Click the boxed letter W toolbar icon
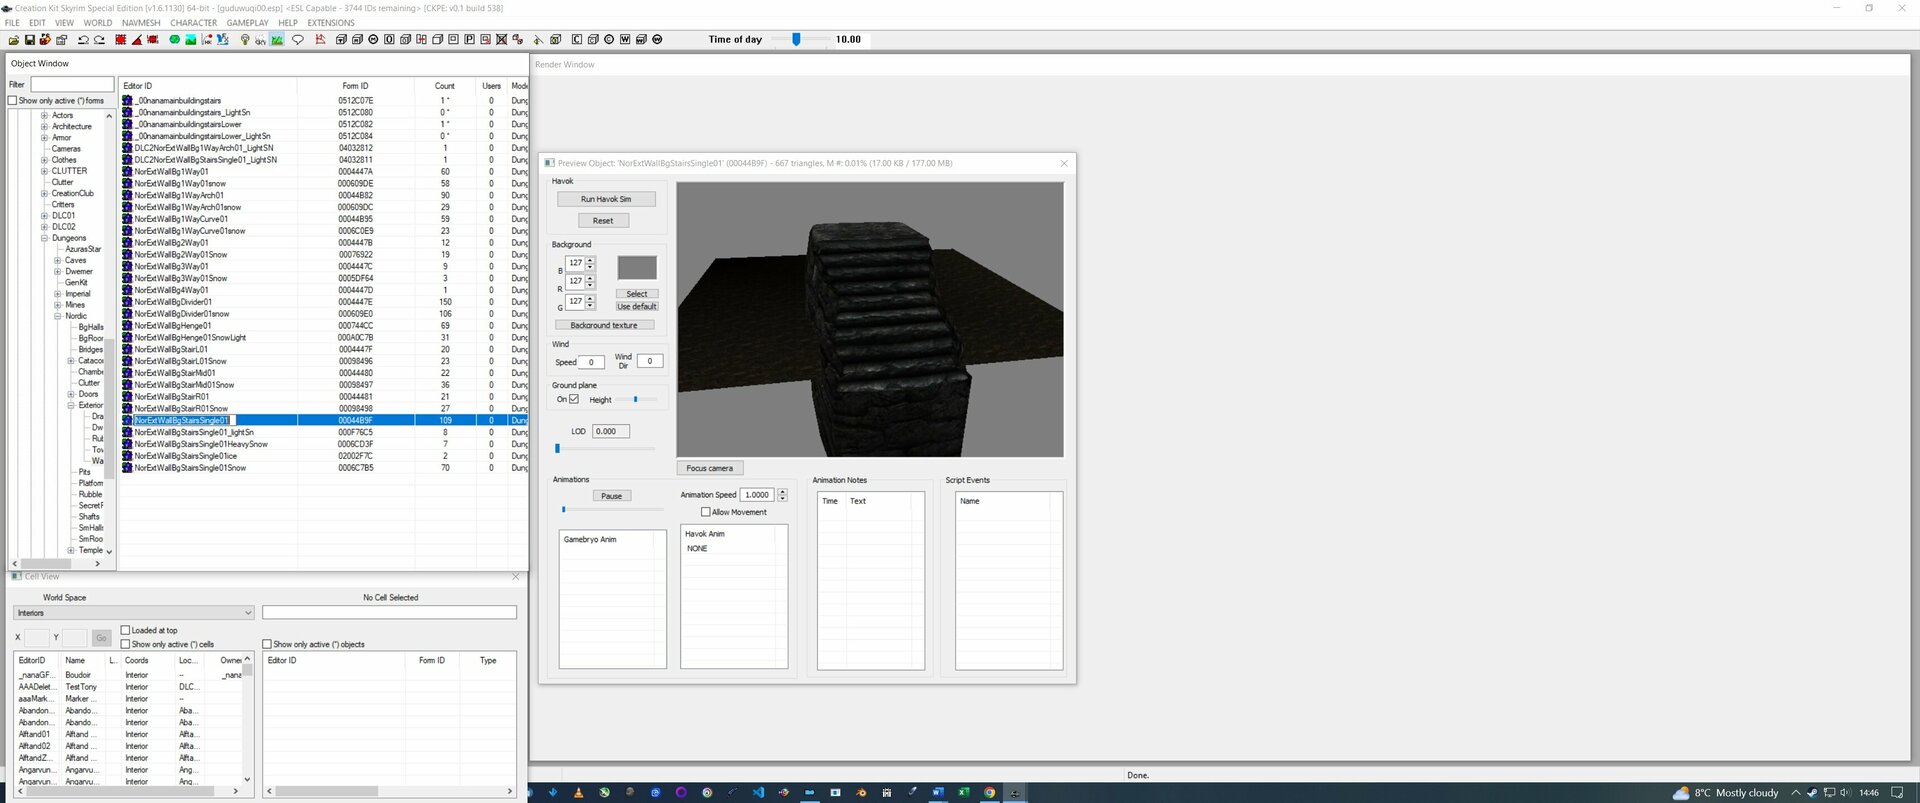1920x803 pixels. click(x=625, y=40)
